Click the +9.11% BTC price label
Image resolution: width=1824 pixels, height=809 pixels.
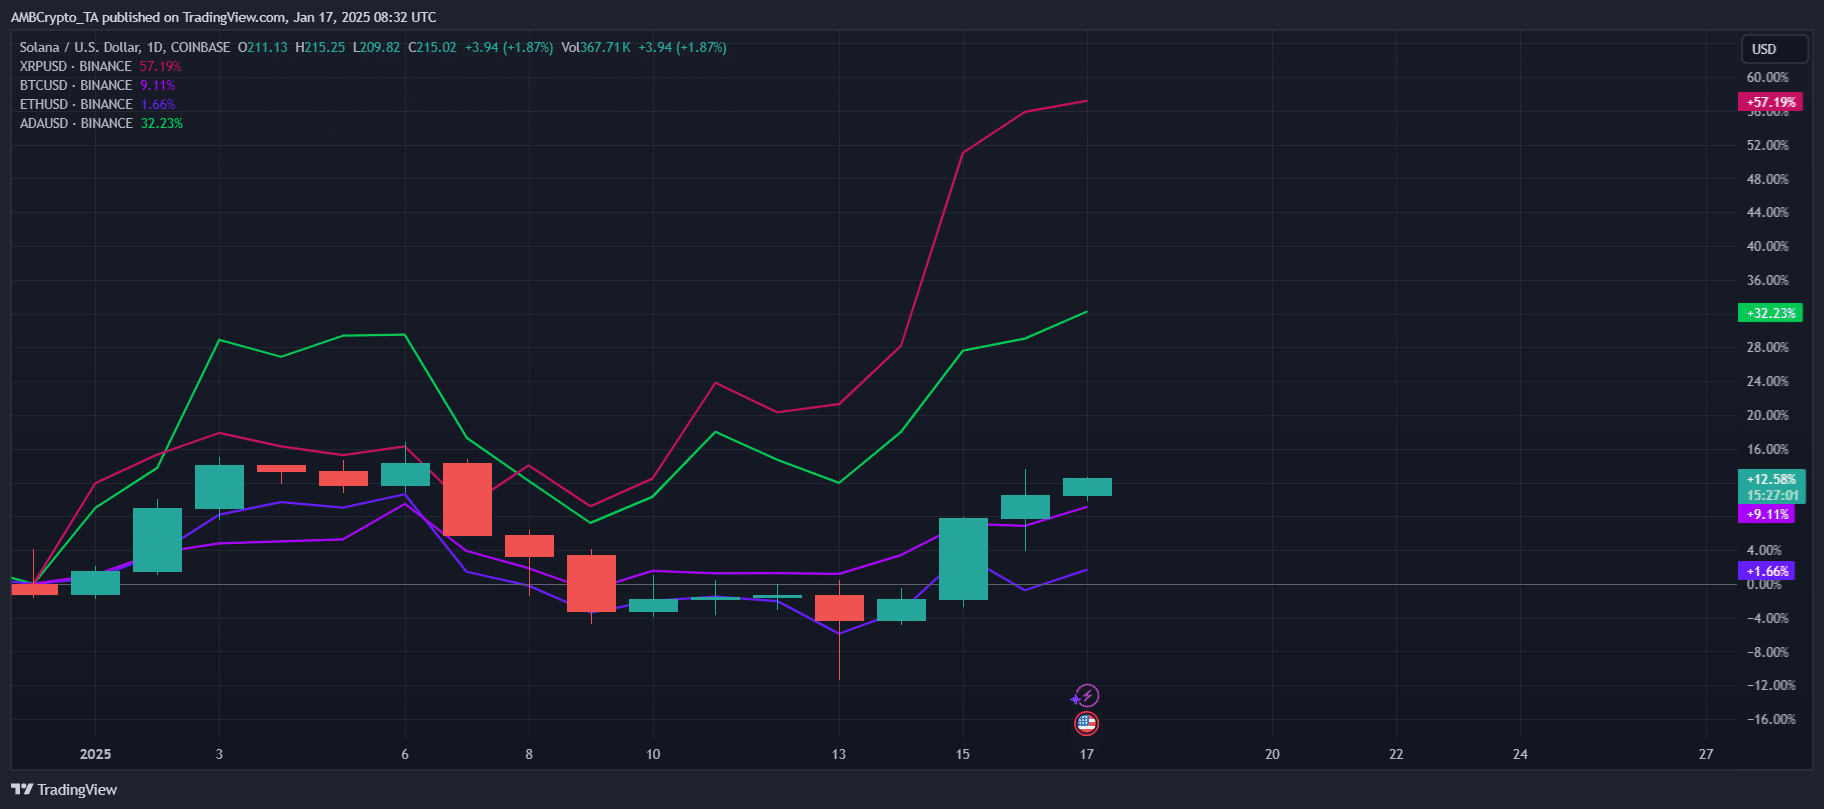pos(1767,514)
